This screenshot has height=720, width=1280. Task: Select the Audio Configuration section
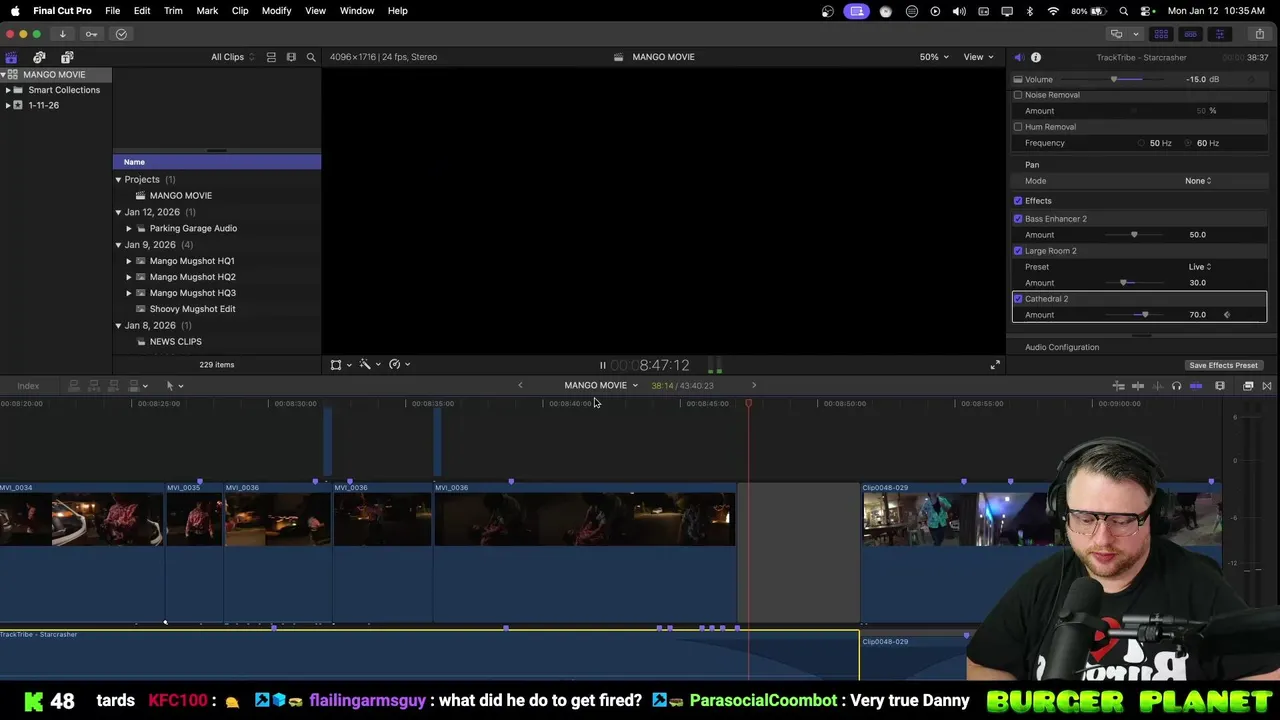click(1062, 348)
